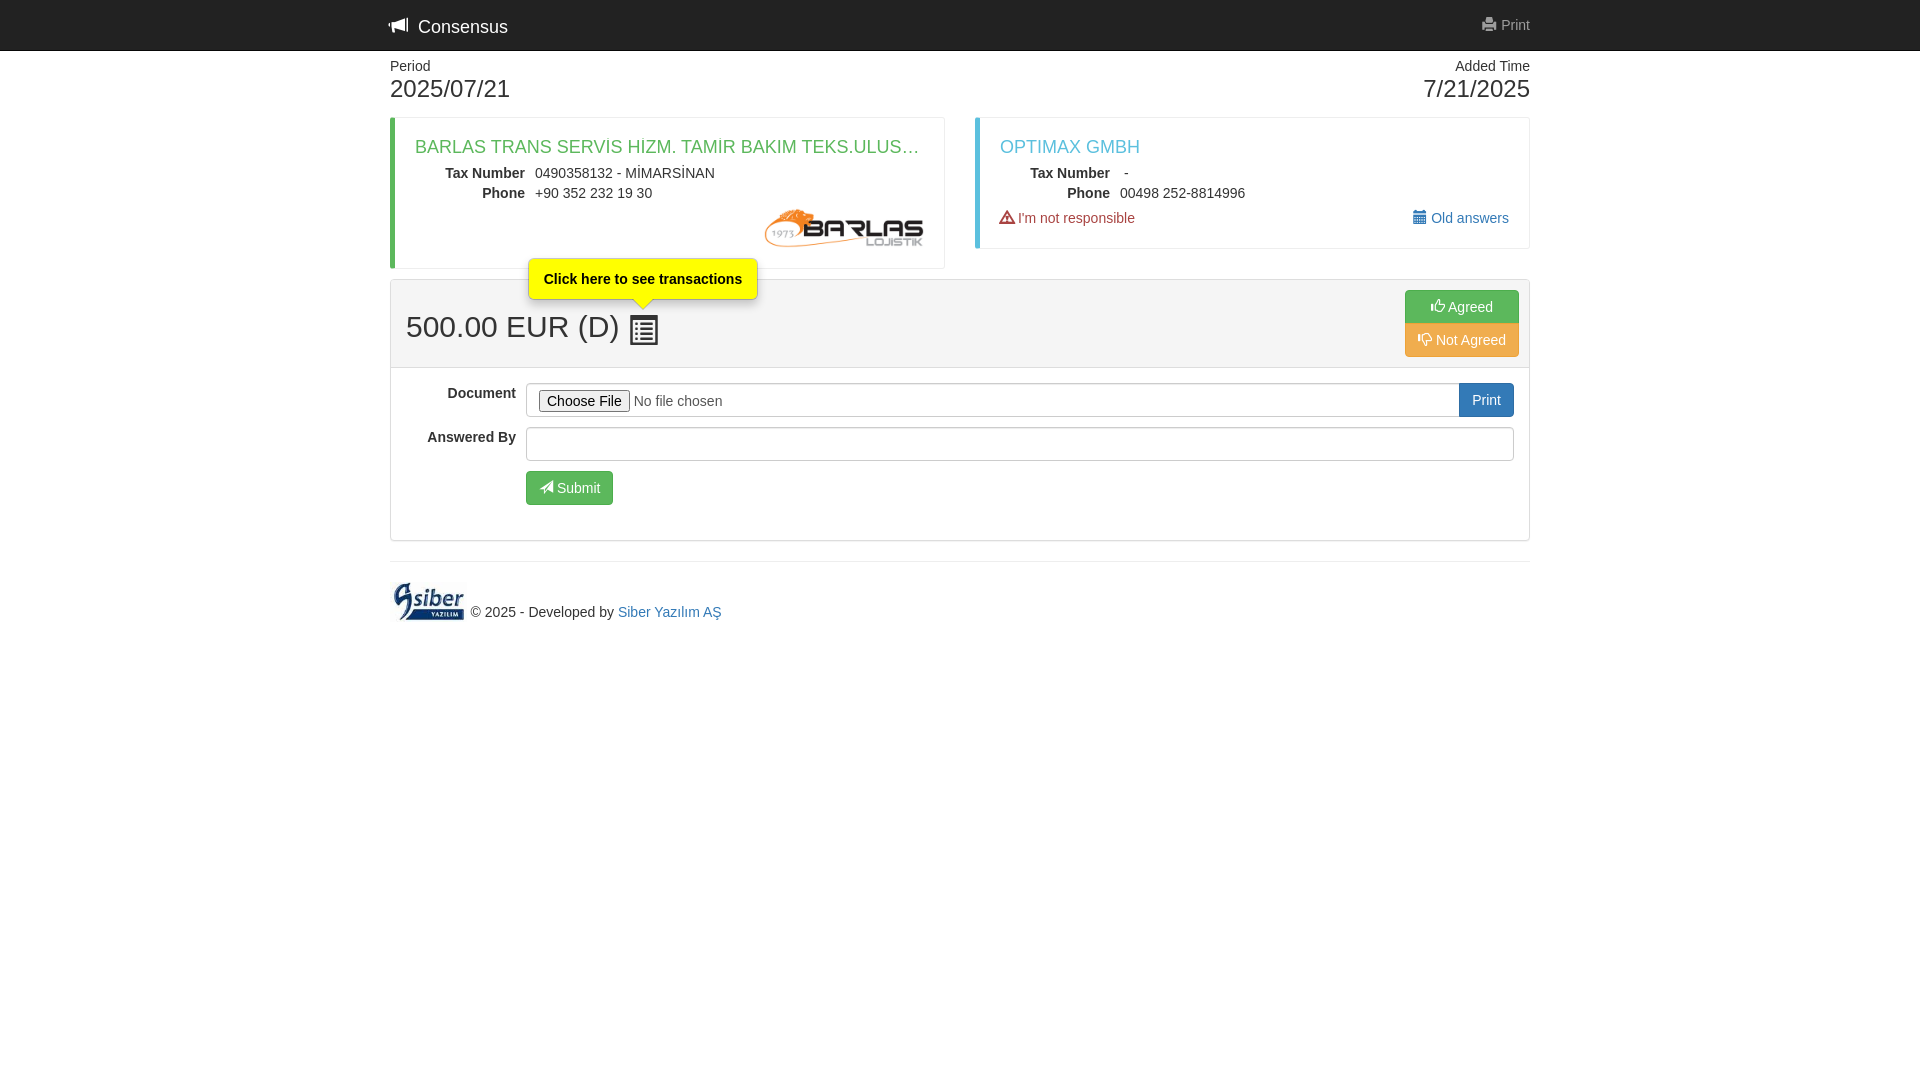The width and height of the screenshot is (1920, 1080).
Task: Click the BARLAS TRANS SERVİS company title
Action: (x=667, y=147)
